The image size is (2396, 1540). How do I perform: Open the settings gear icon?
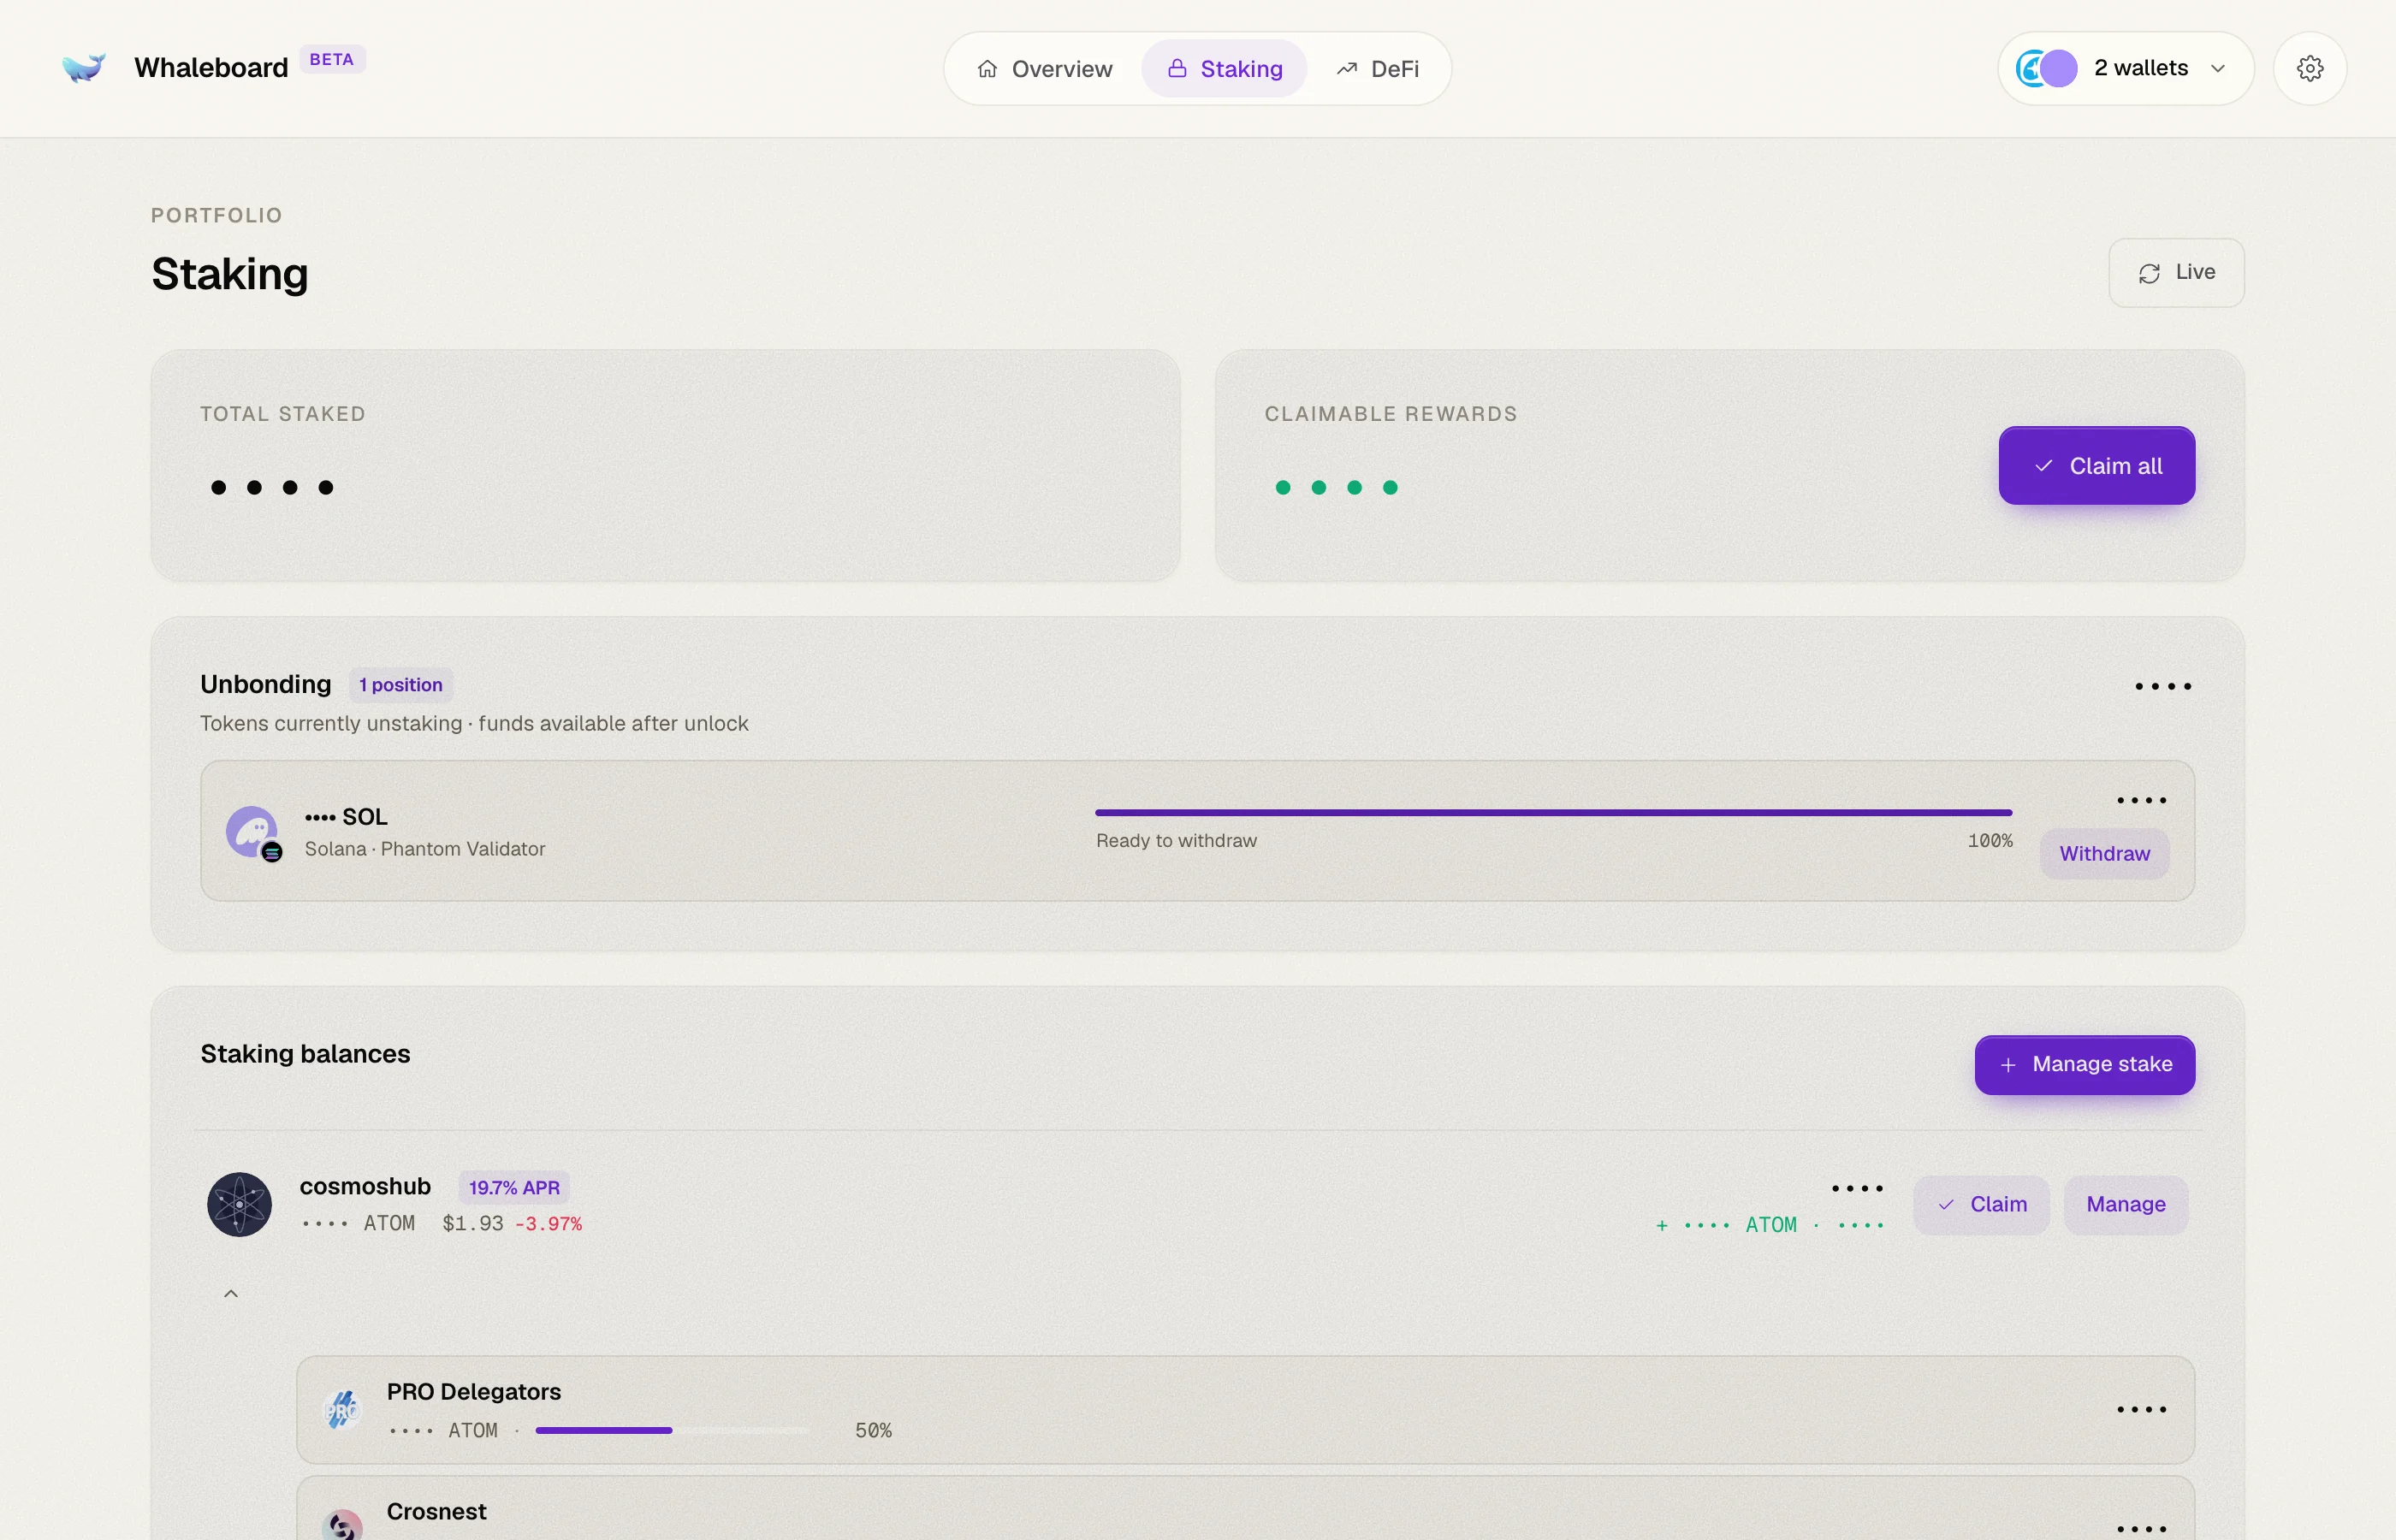[2310, 68]
